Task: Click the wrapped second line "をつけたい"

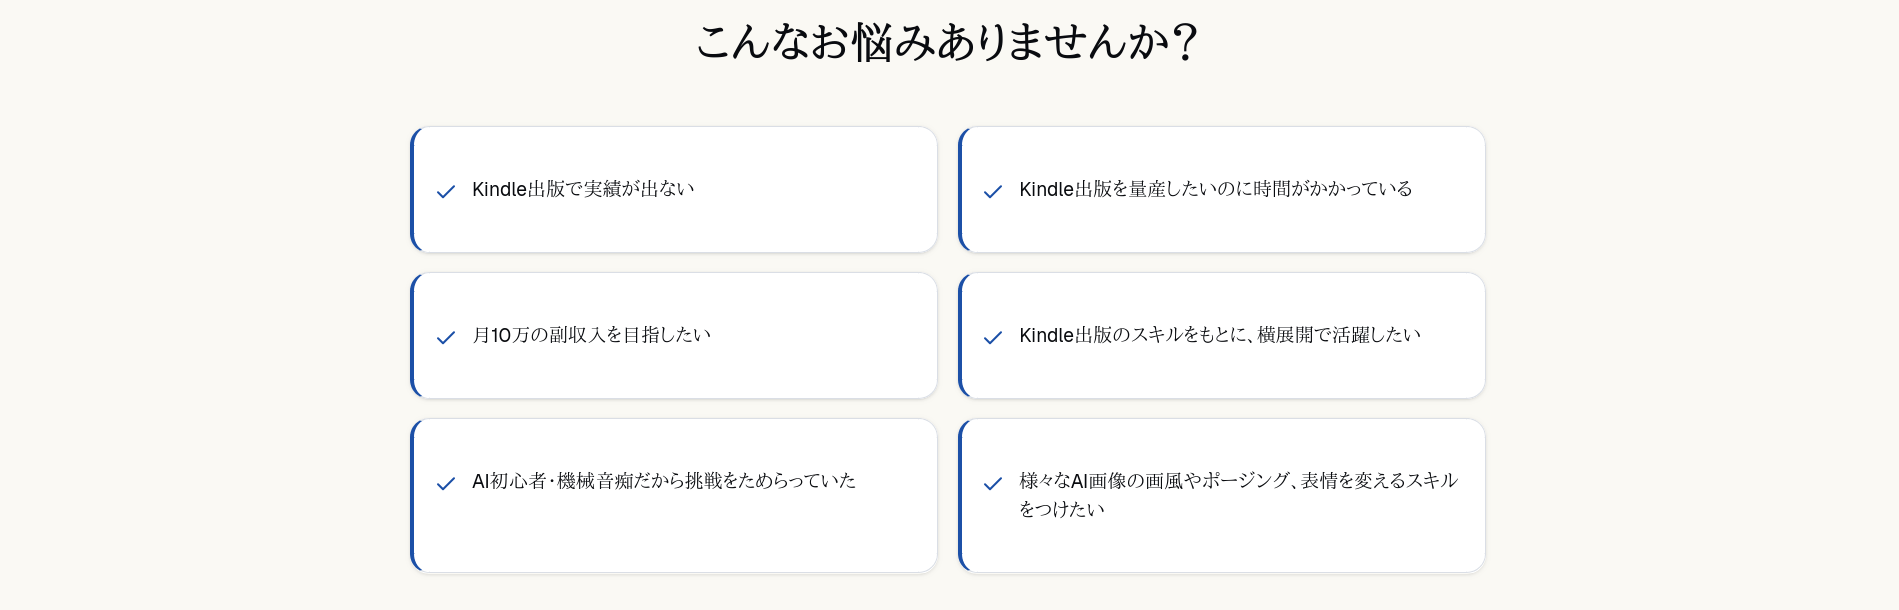Action: (x=1062, y=509)
